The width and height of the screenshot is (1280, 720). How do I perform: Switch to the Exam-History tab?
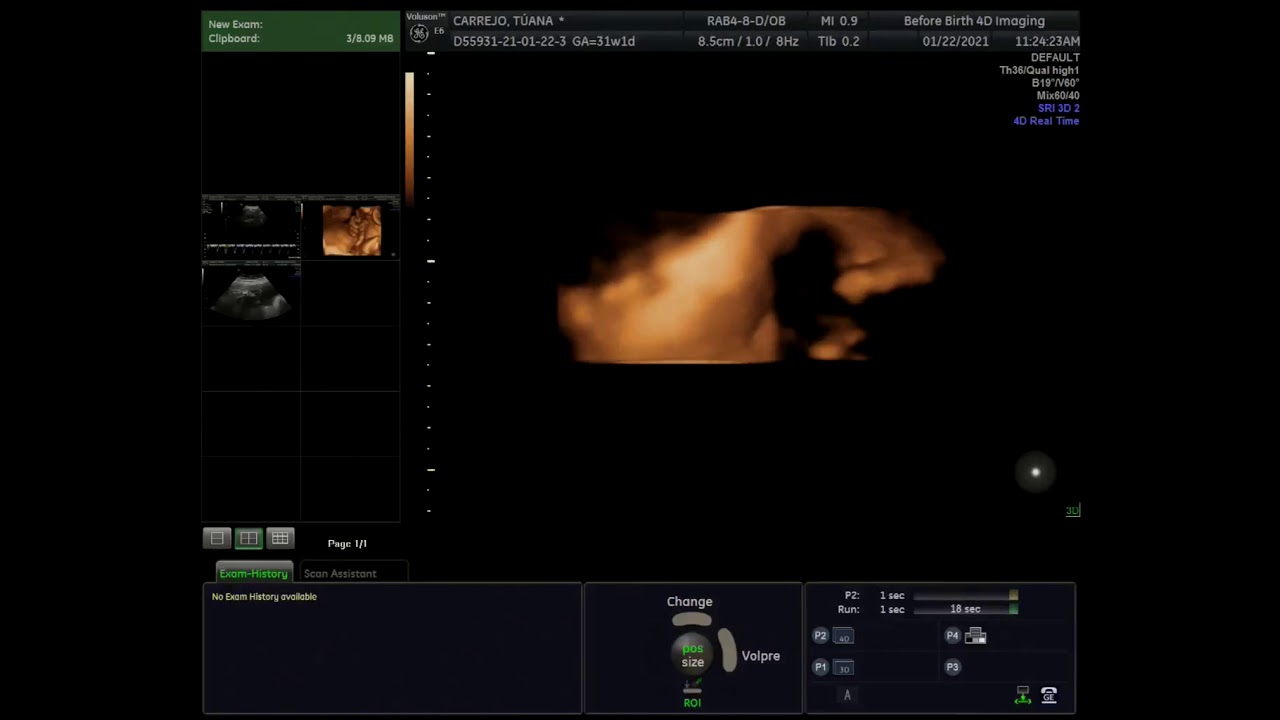click(253, 573)
